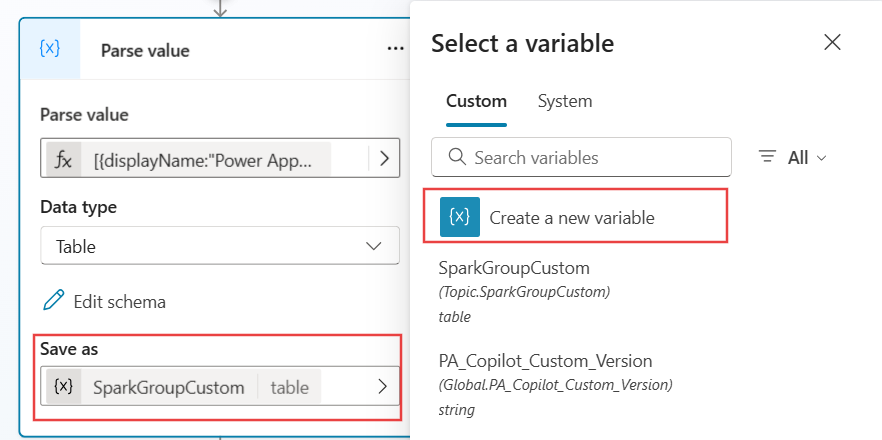This screenshot has width=882, height=440.
Task: Click the variable icon beside SparkGroupCustom
Action: click(x=63, y=387)
